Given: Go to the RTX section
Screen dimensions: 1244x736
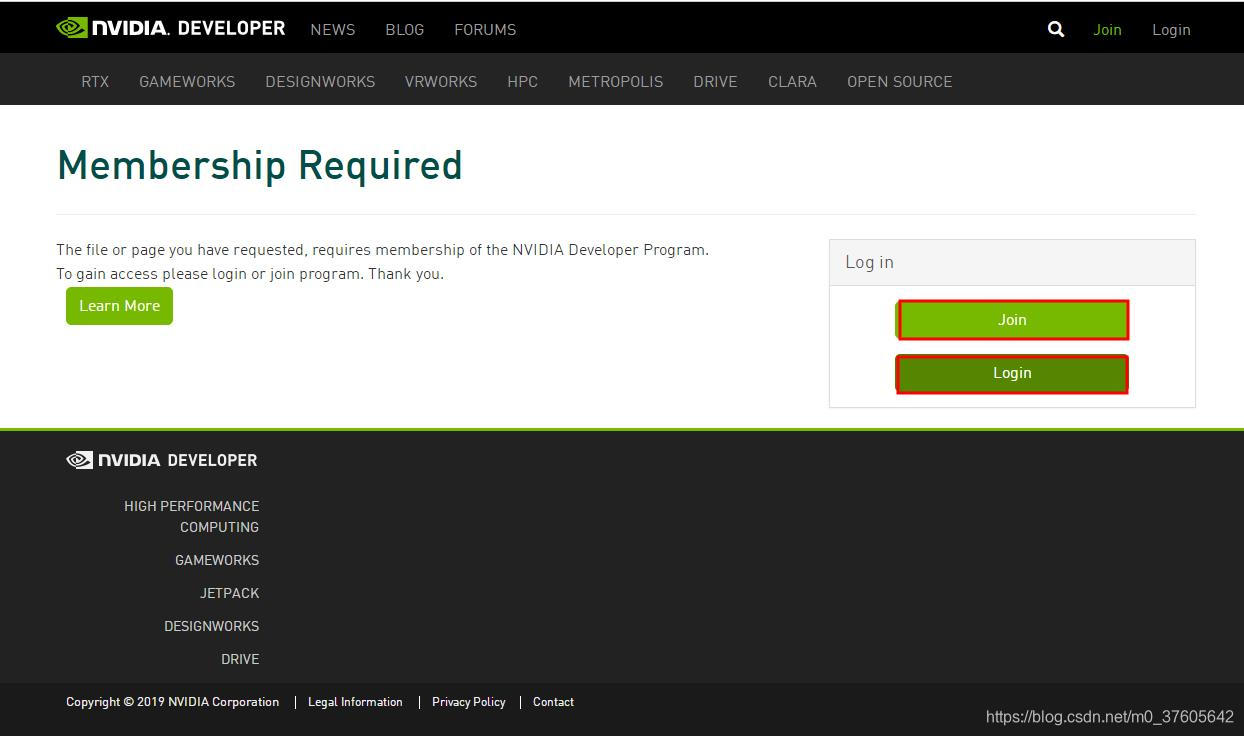Looking at the screenshot, I should [95, 81].
